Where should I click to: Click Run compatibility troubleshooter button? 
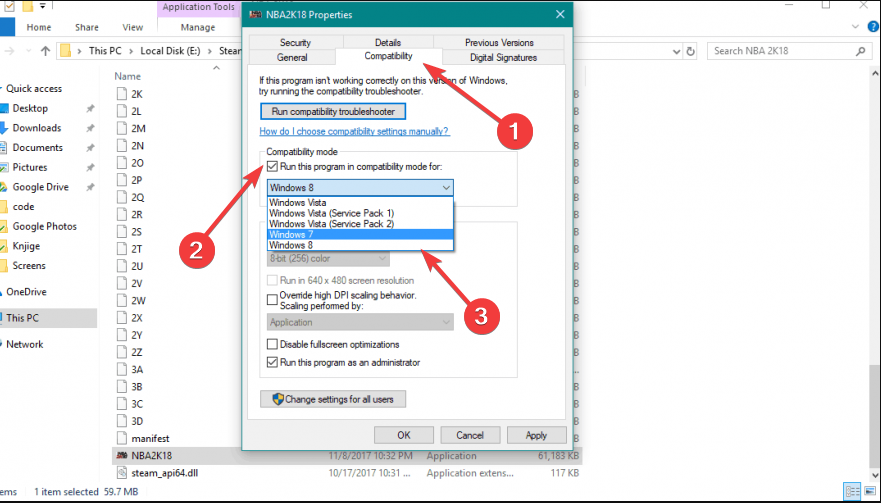pos(333,111)
